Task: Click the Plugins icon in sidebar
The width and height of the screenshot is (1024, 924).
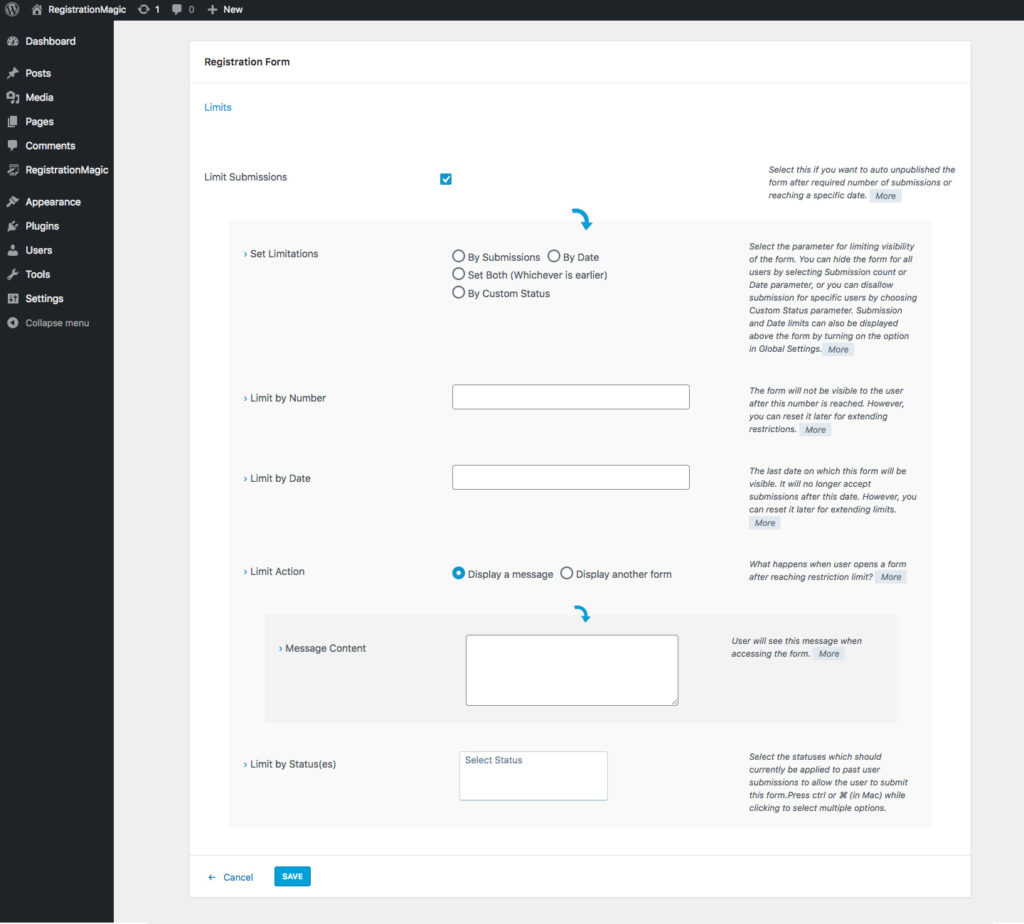Action: (x=12, y=226)
